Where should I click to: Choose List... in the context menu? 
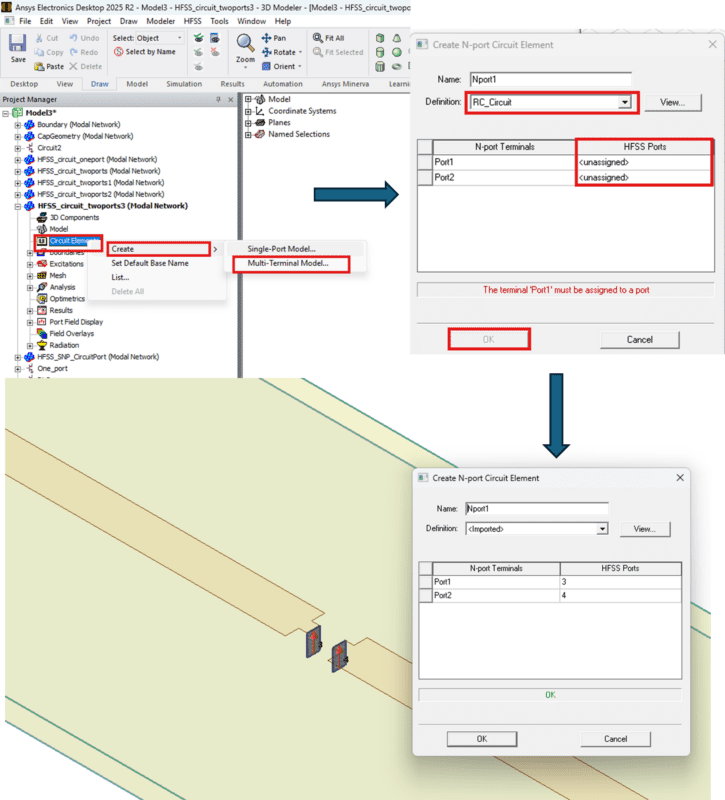tap(120, 278)
